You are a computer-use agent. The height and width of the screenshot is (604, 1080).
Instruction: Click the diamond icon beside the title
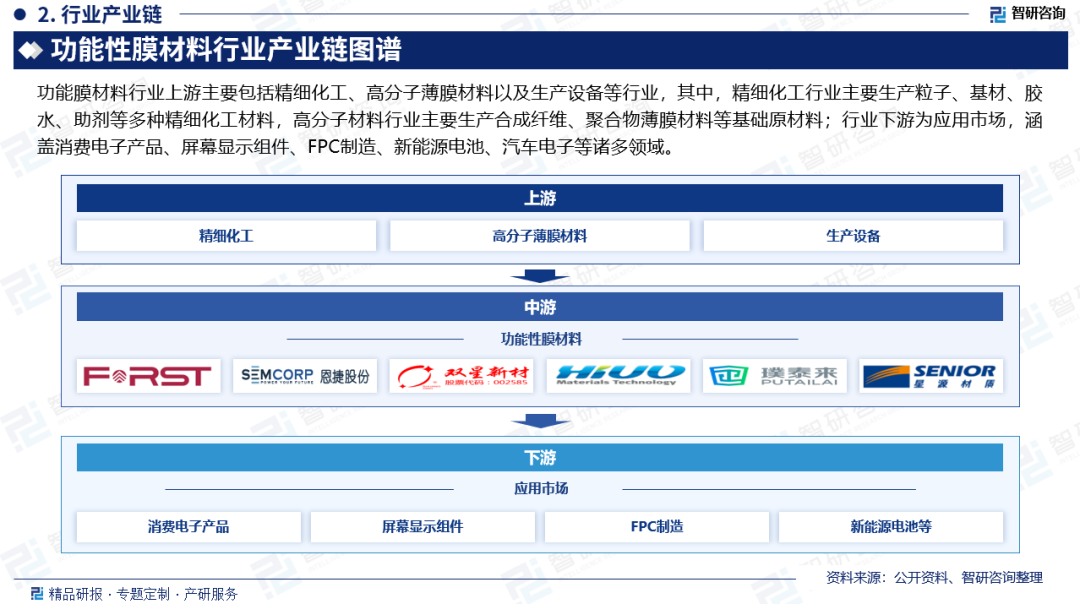coord(32,50)
